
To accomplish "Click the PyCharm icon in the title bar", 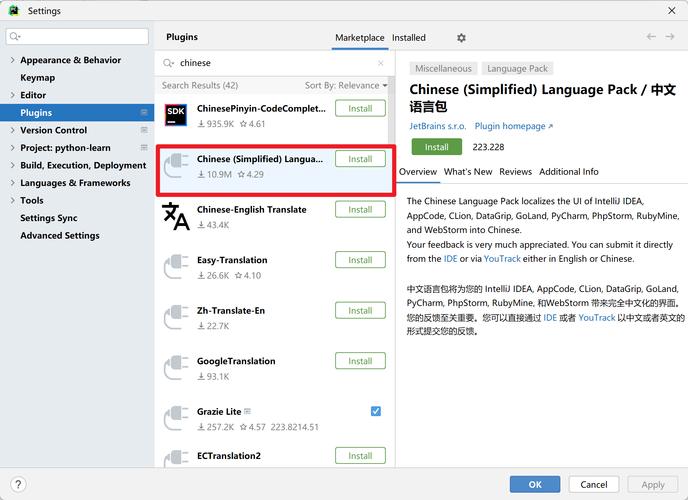I will tap(14, 11).
